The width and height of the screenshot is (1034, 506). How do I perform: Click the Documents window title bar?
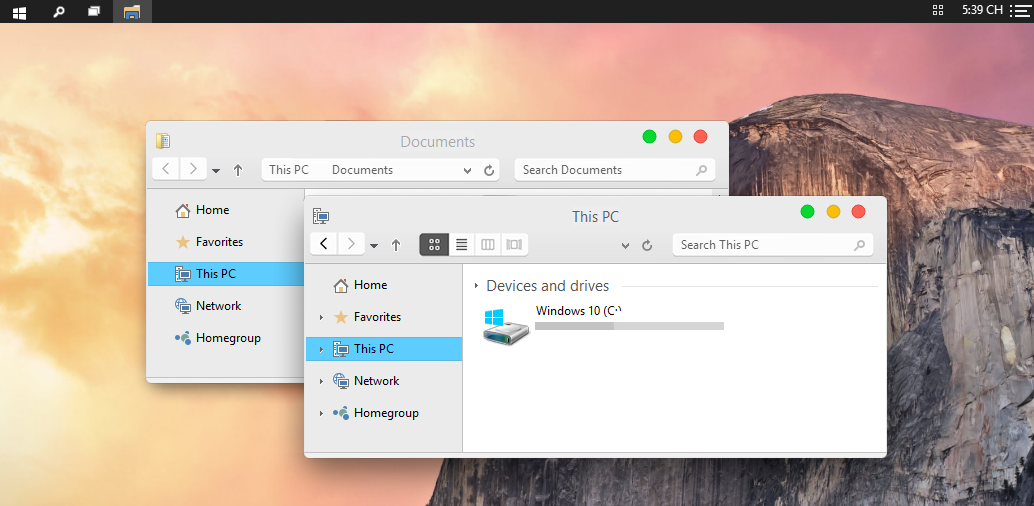(437, 141)
